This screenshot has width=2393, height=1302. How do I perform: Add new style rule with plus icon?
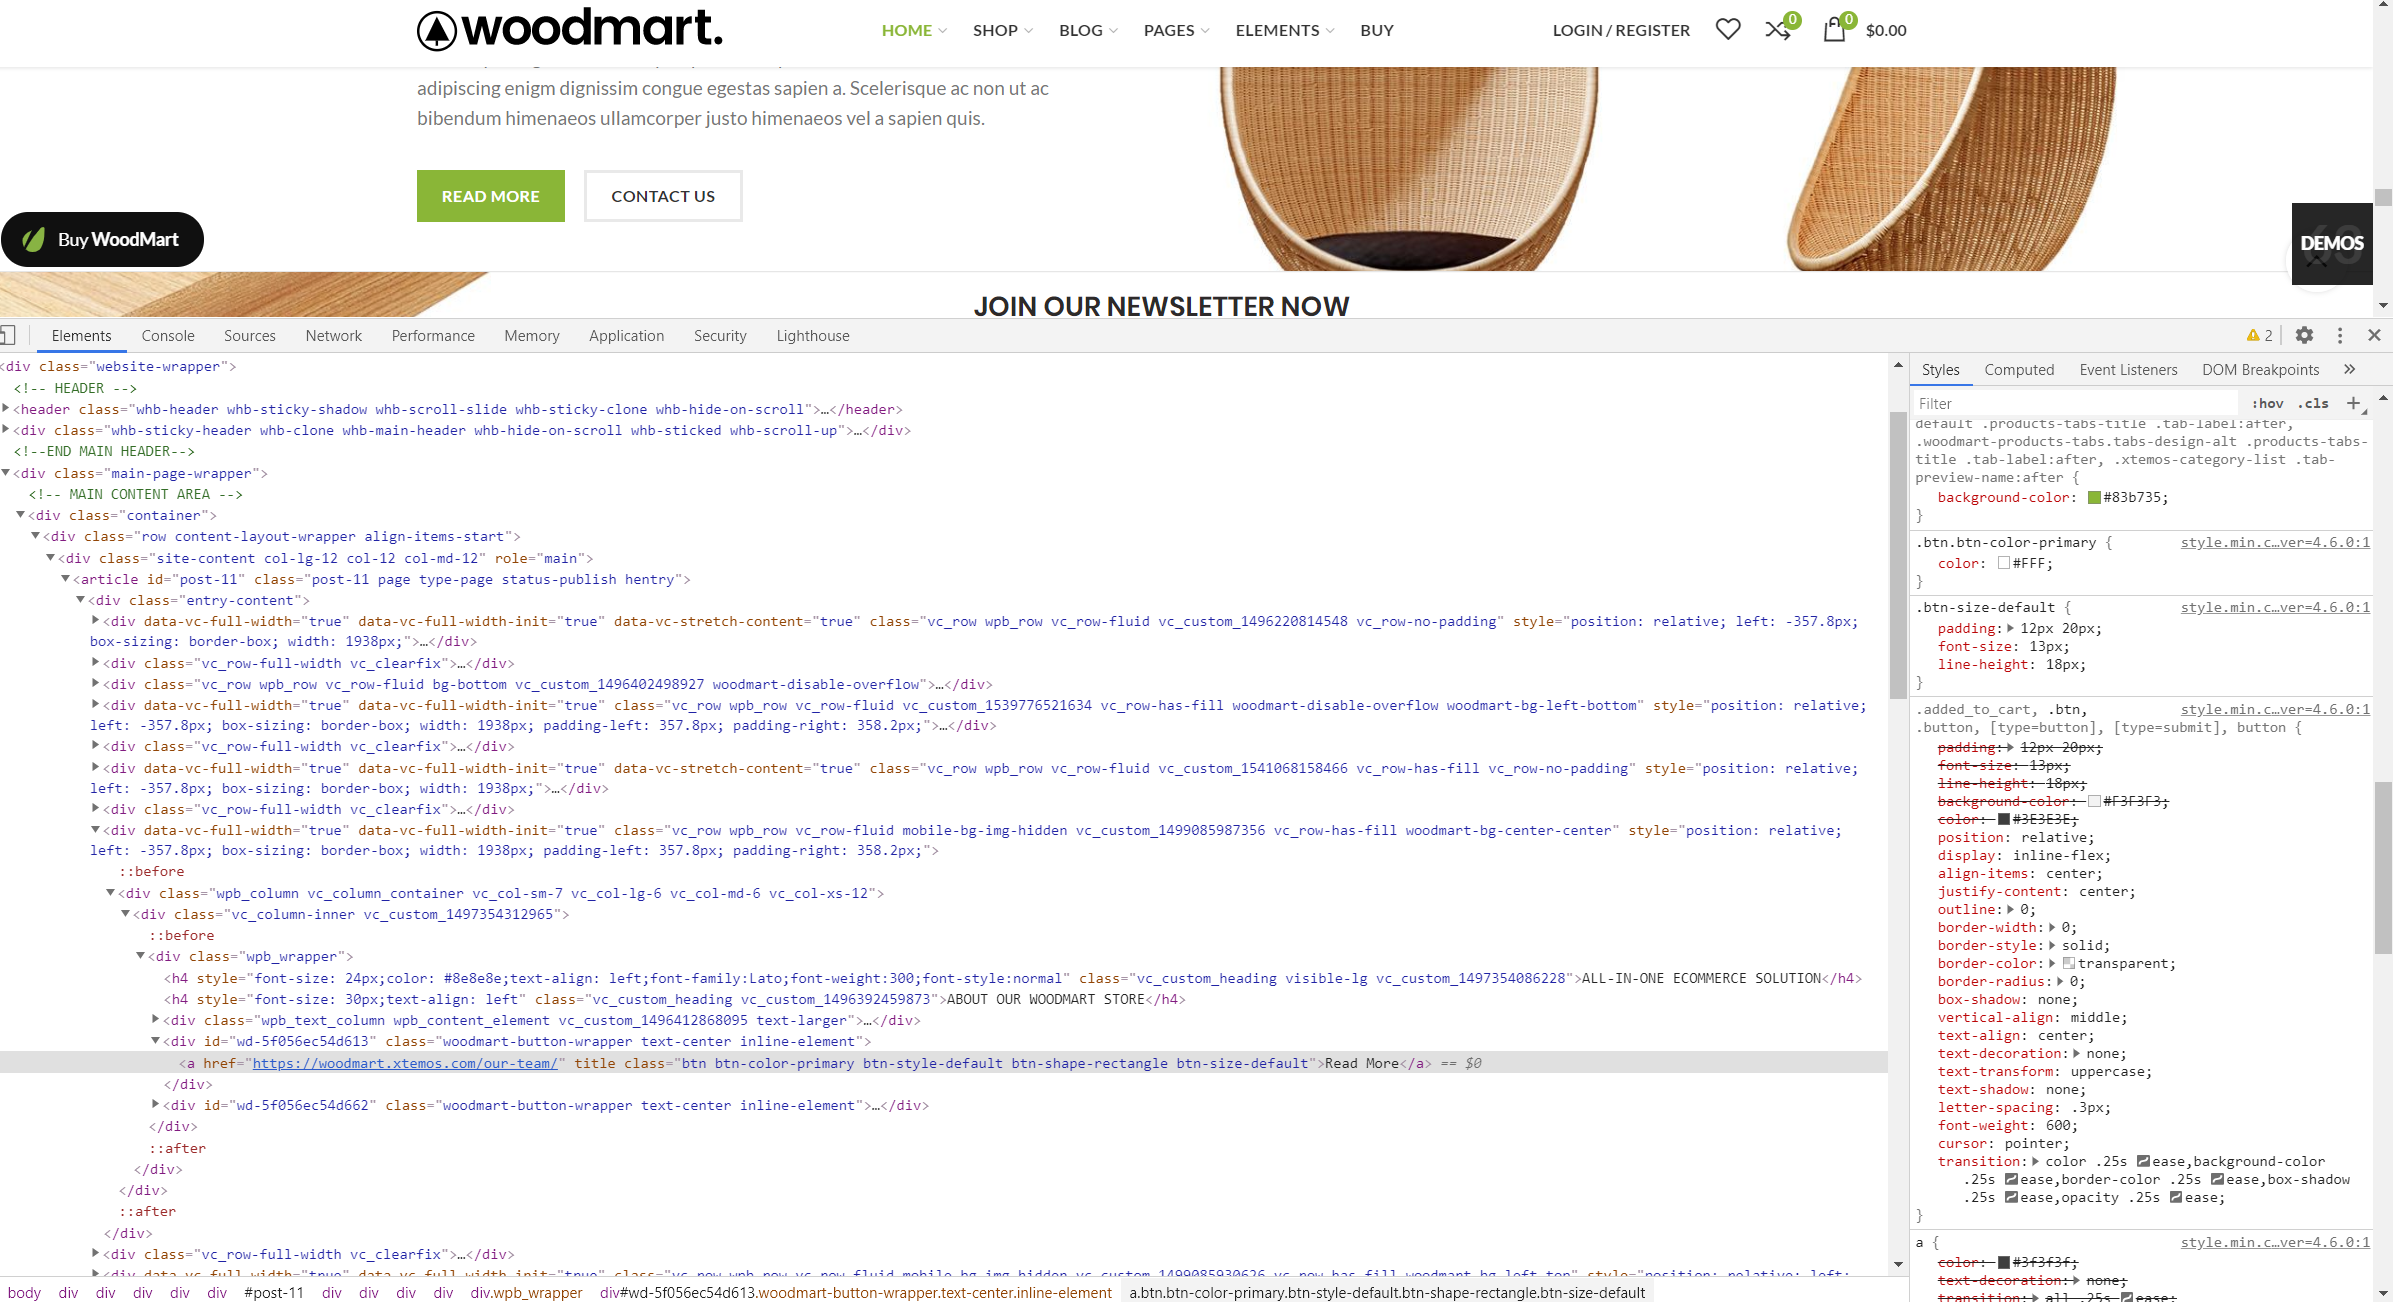coord(2353,403)
